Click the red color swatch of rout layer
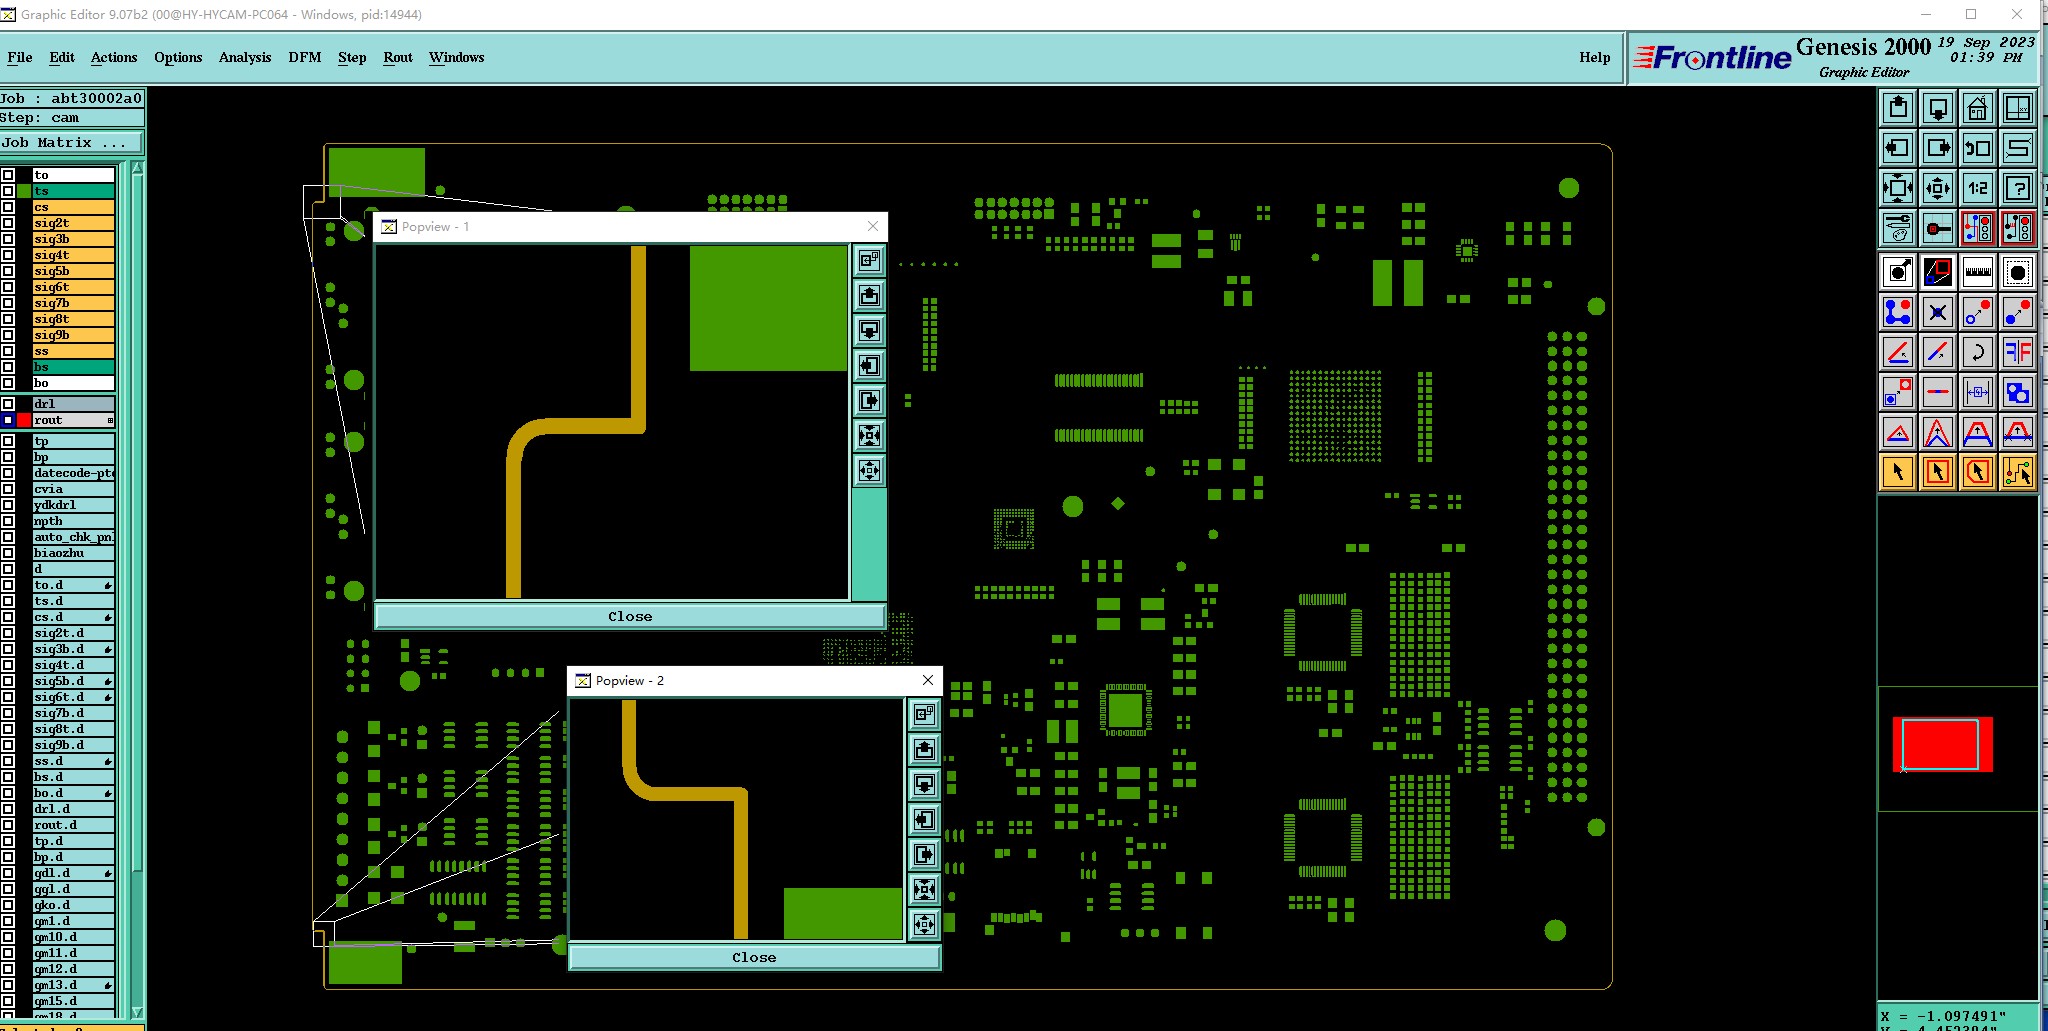The image size is (2048, 1031). [24, 420]
